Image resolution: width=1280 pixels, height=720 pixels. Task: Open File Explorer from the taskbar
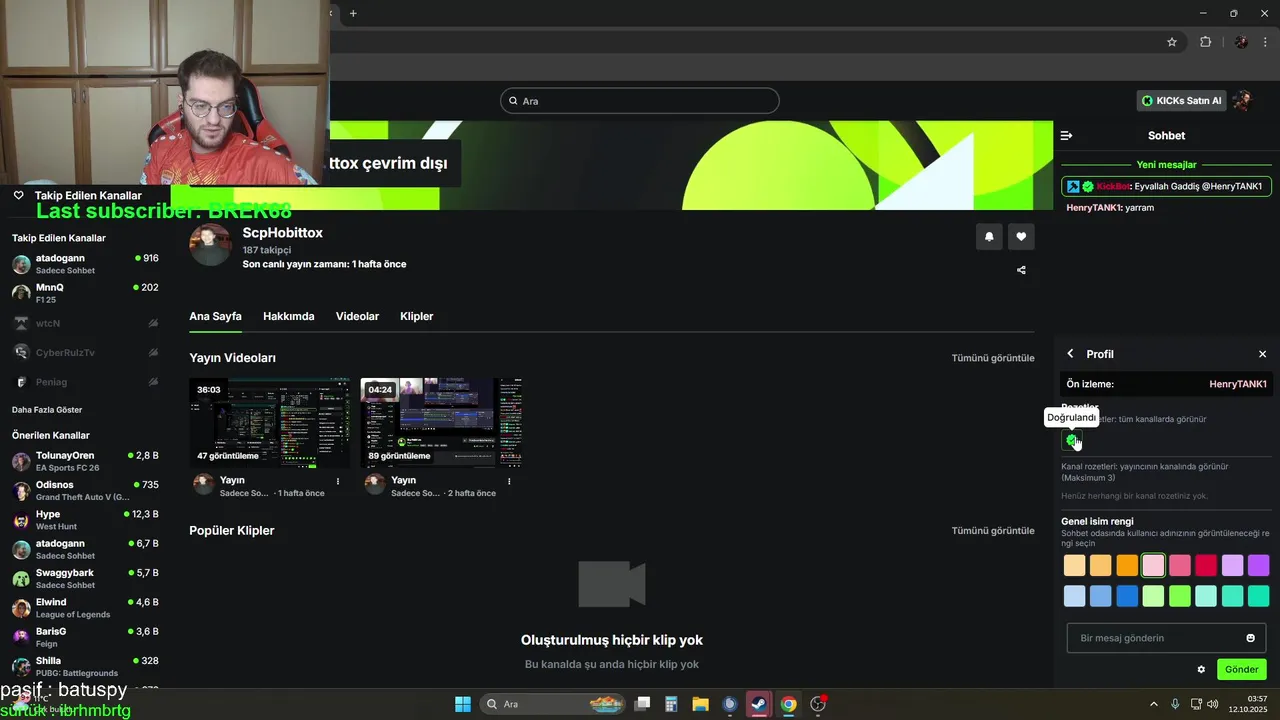[700, 704]
